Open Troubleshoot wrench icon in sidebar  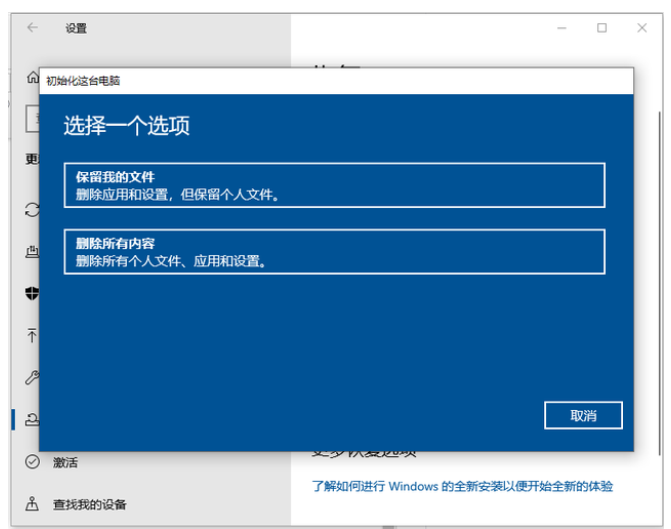[x=32, y=378]
